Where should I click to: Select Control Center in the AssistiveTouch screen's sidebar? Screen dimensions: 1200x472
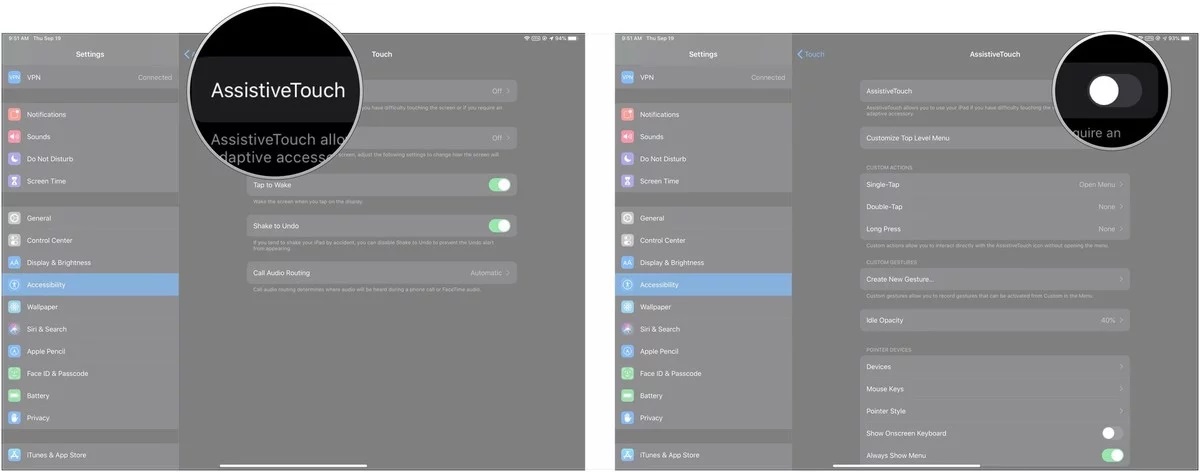(663, 240)
